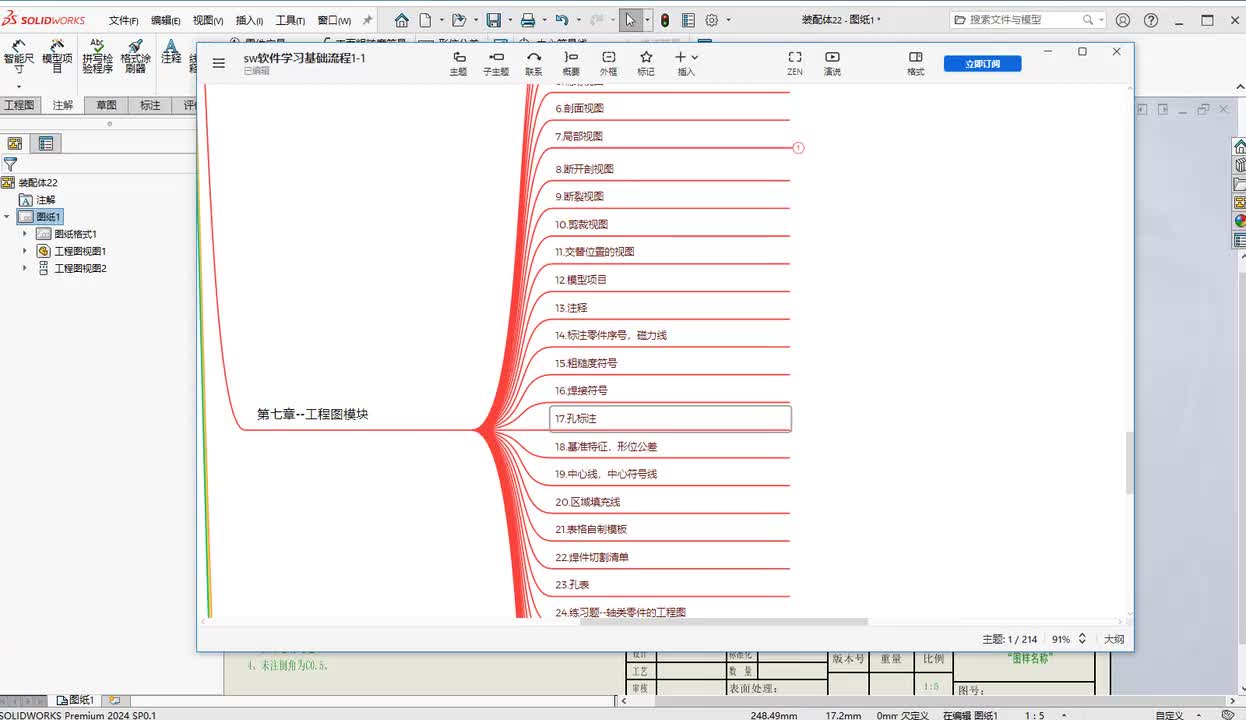The height and width of the screenshot is (720, 1246).
Task: Open the 文件(F) menu
Action: coord(123,20)
